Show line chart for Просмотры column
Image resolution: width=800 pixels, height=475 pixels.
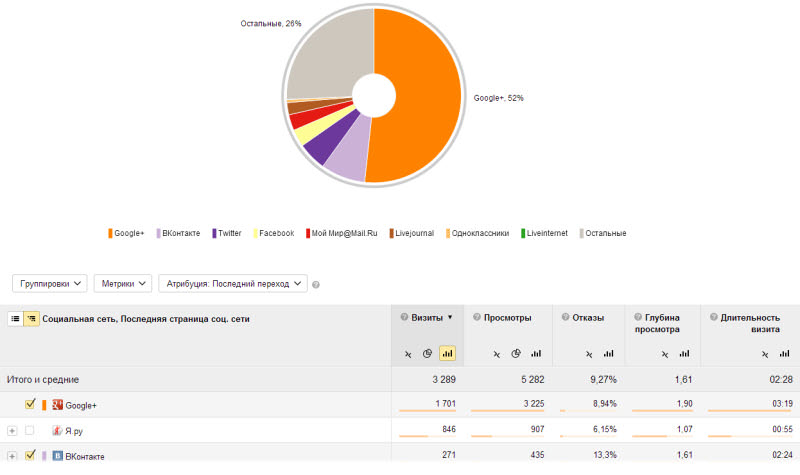[x=497, y=354]
